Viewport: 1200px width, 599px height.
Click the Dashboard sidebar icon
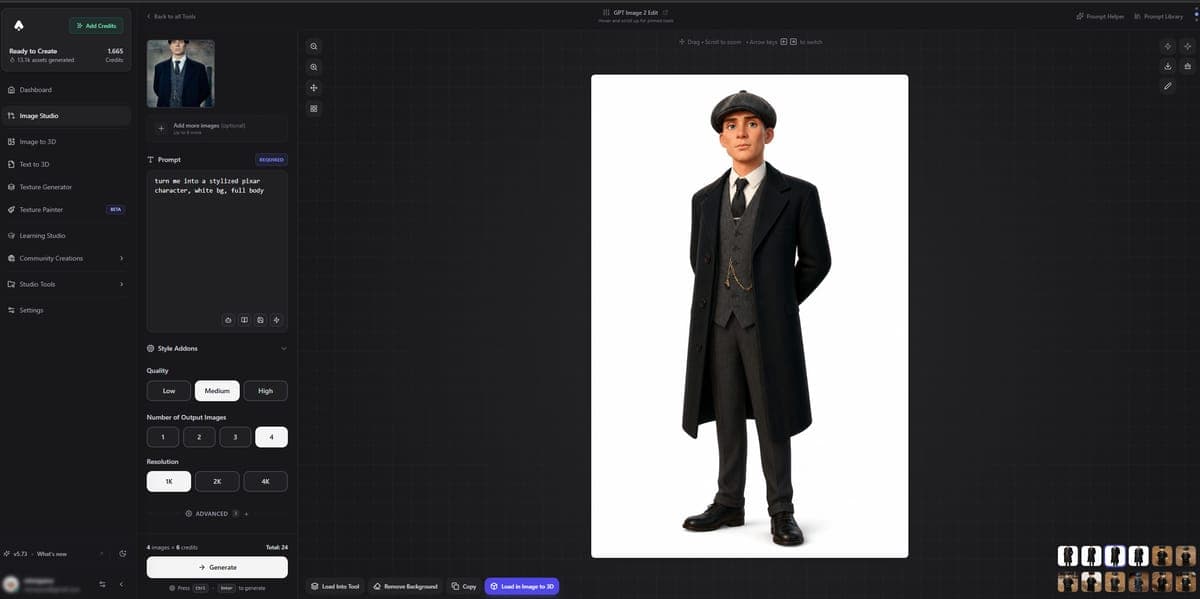click(x=11, y=90)
